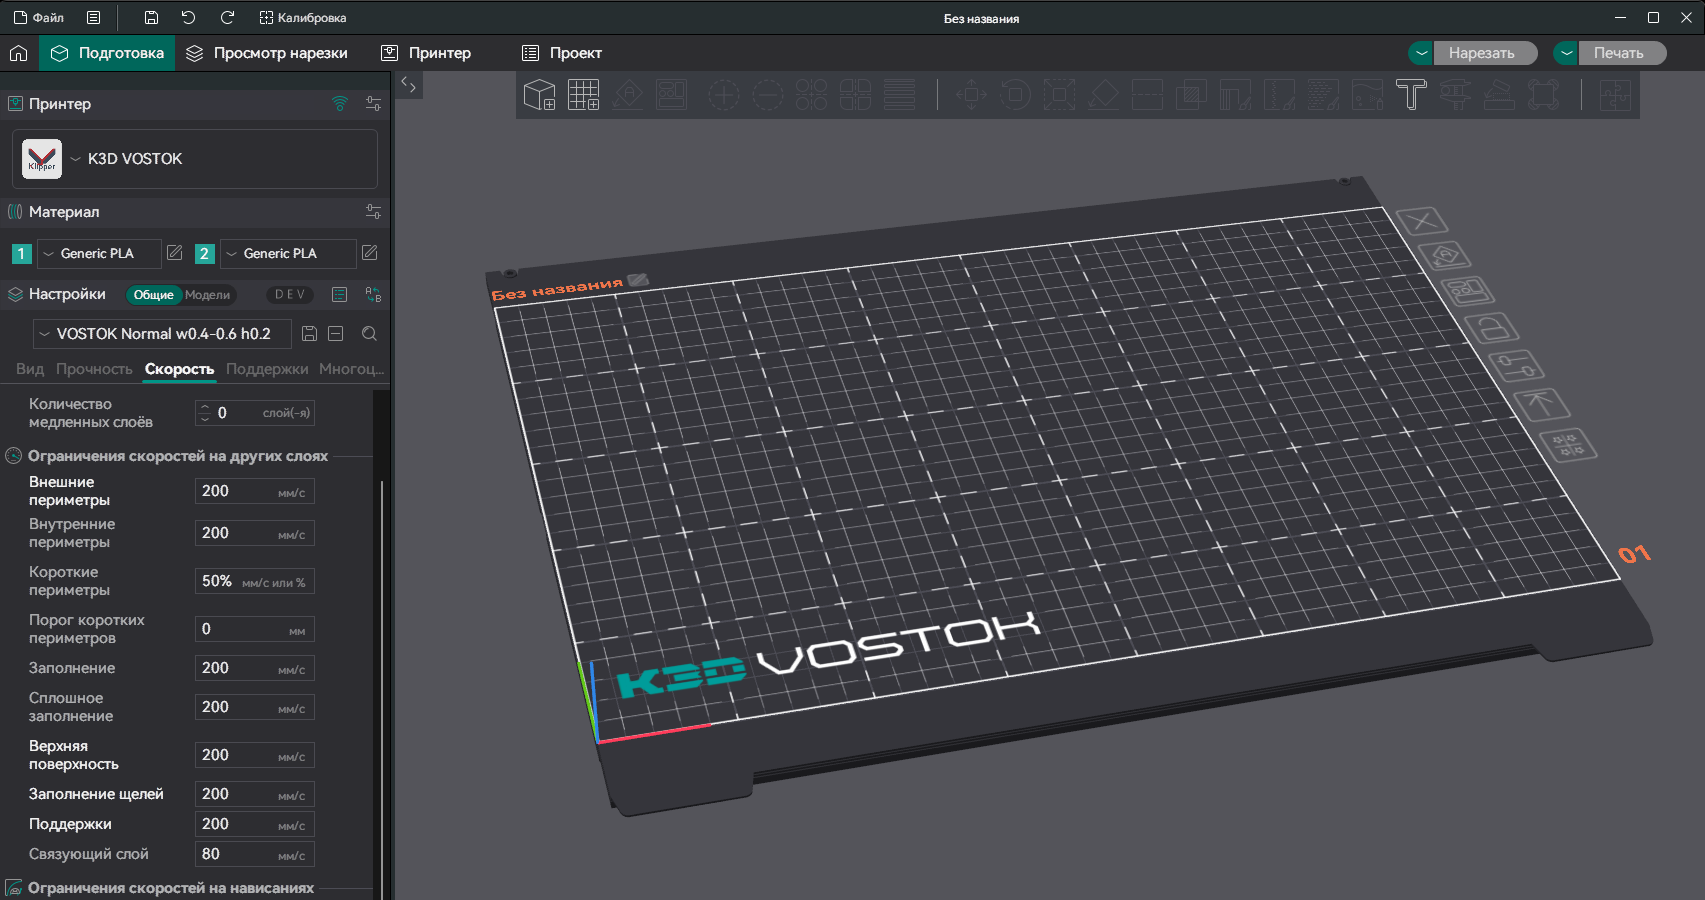Click the Variable layer height icon
The image size is (1705, 900).
coord(899,95)
